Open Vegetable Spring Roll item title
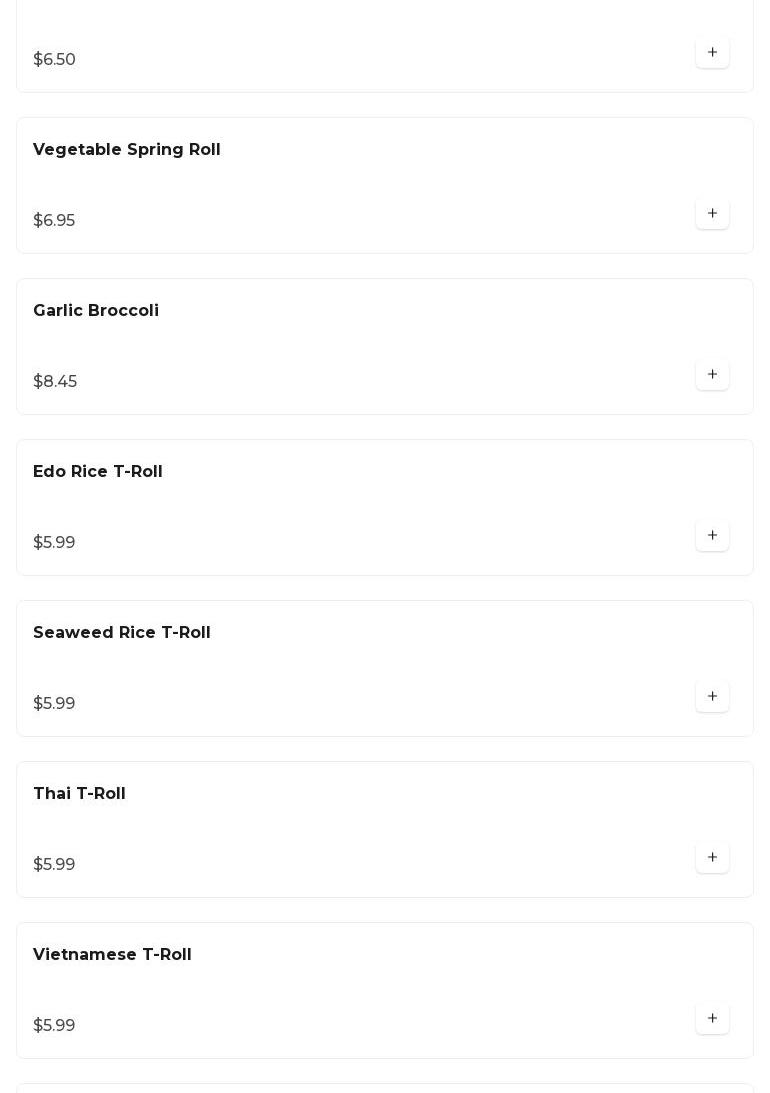770x1093 pixels. tap(127, 150)
